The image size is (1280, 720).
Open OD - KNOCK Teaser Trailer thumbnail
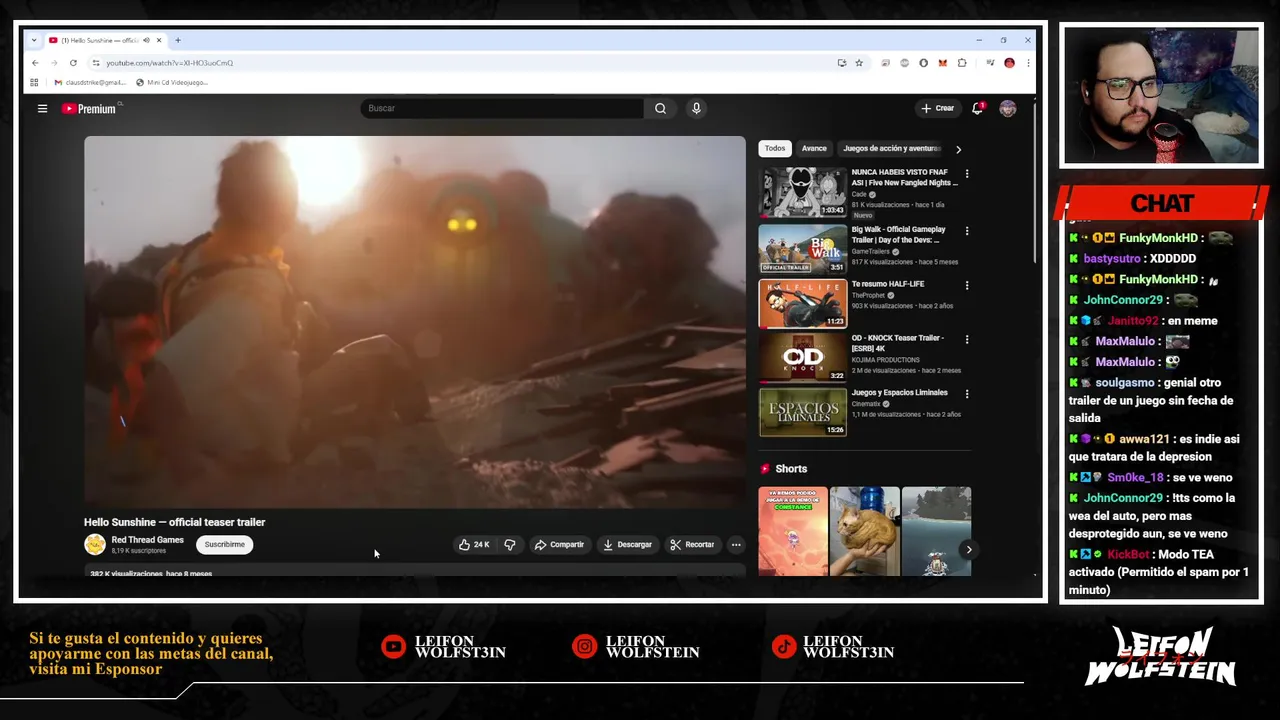coord(803,357)
